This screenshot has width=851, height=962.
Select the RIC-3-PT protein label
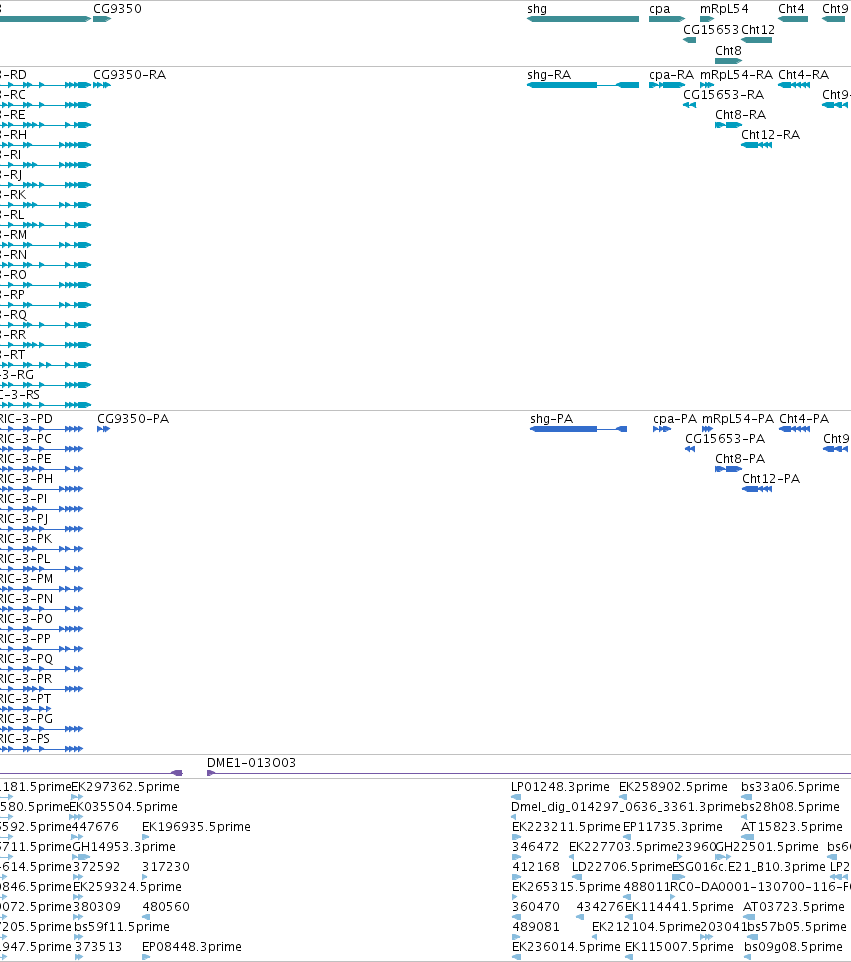pos(26,698)
